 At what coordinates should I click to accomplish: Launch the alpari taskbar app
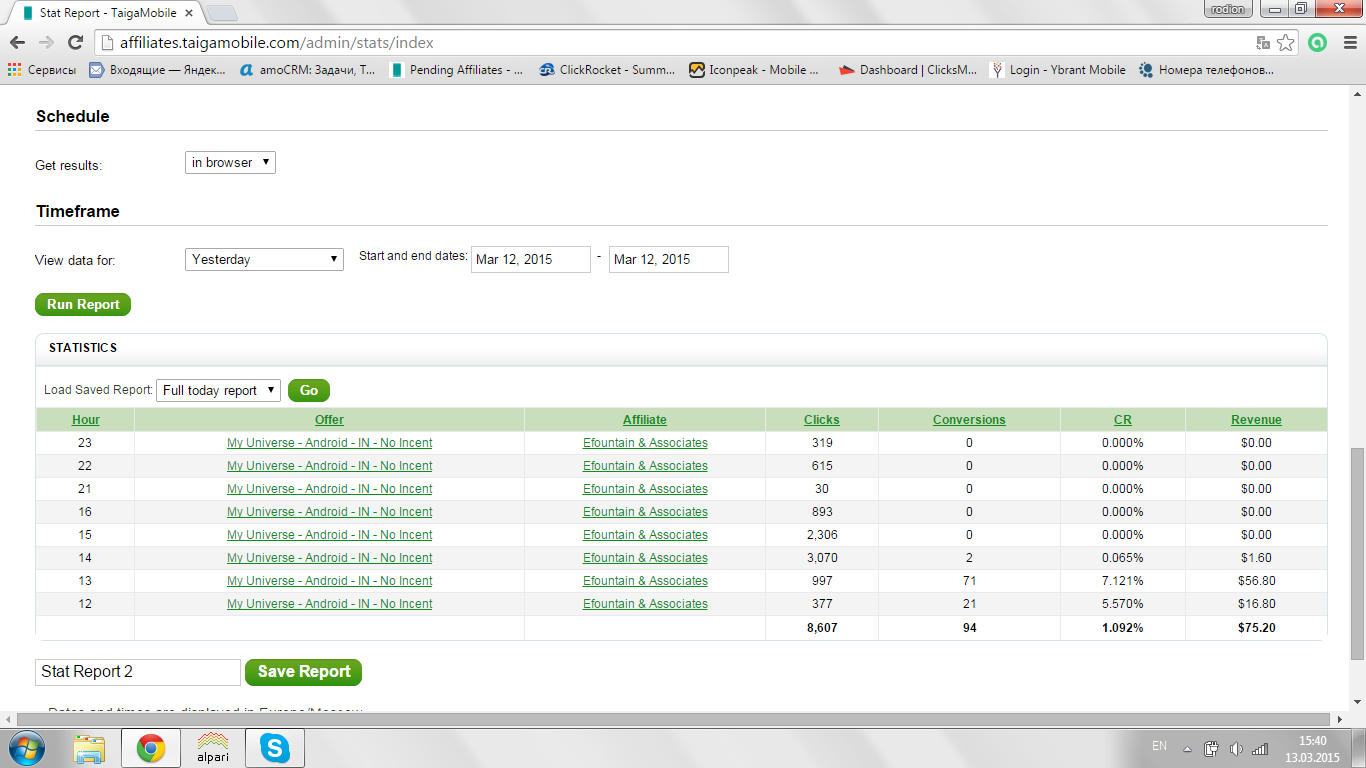tap(212, 748)
